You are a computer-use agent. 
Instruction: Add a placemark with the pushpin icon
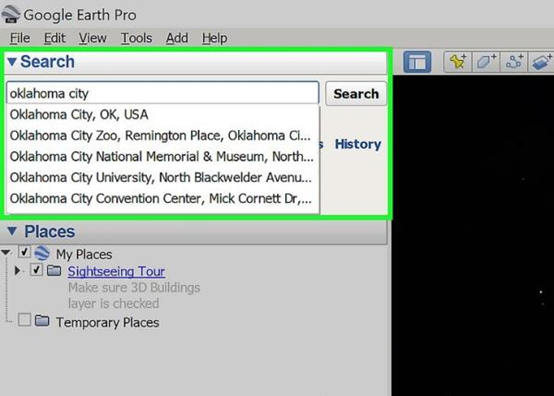(x=458, y=62)
